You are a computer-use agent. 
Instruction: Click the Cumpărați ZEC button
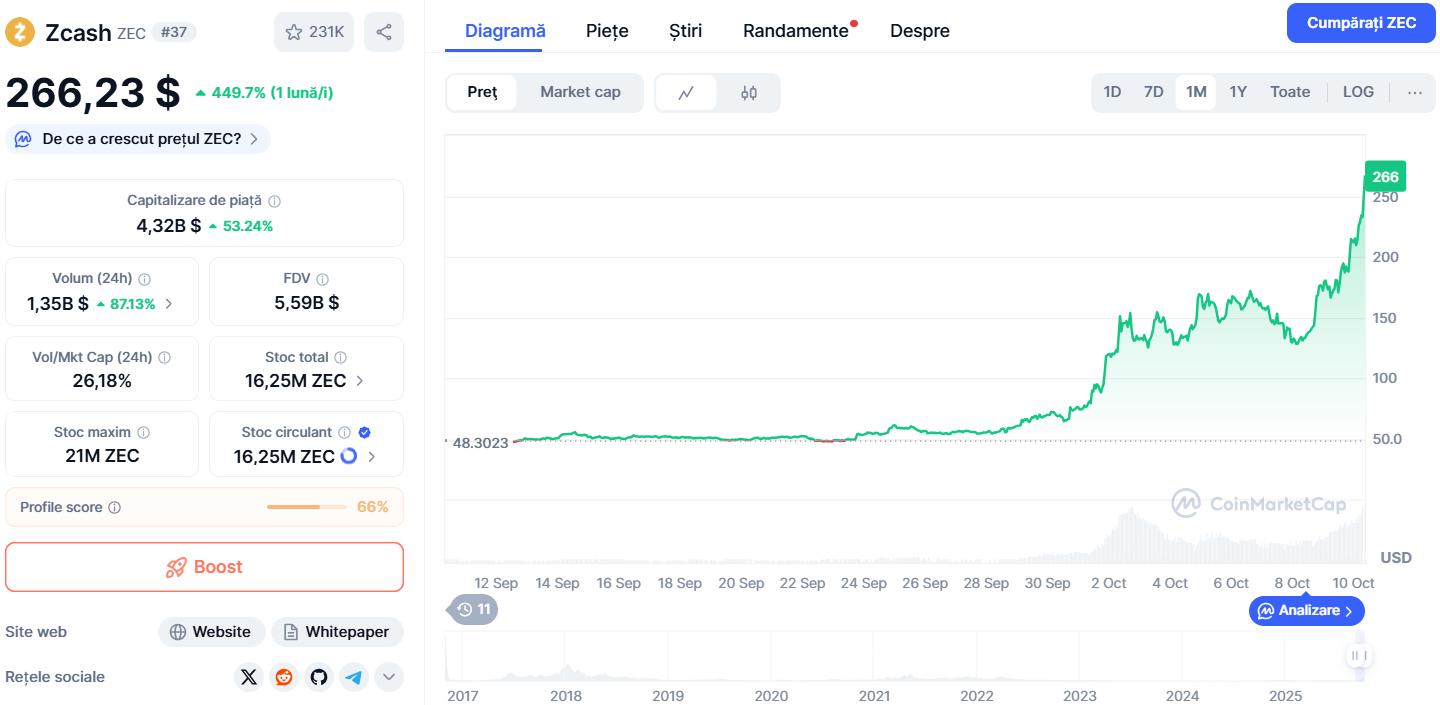(1361, 23)
